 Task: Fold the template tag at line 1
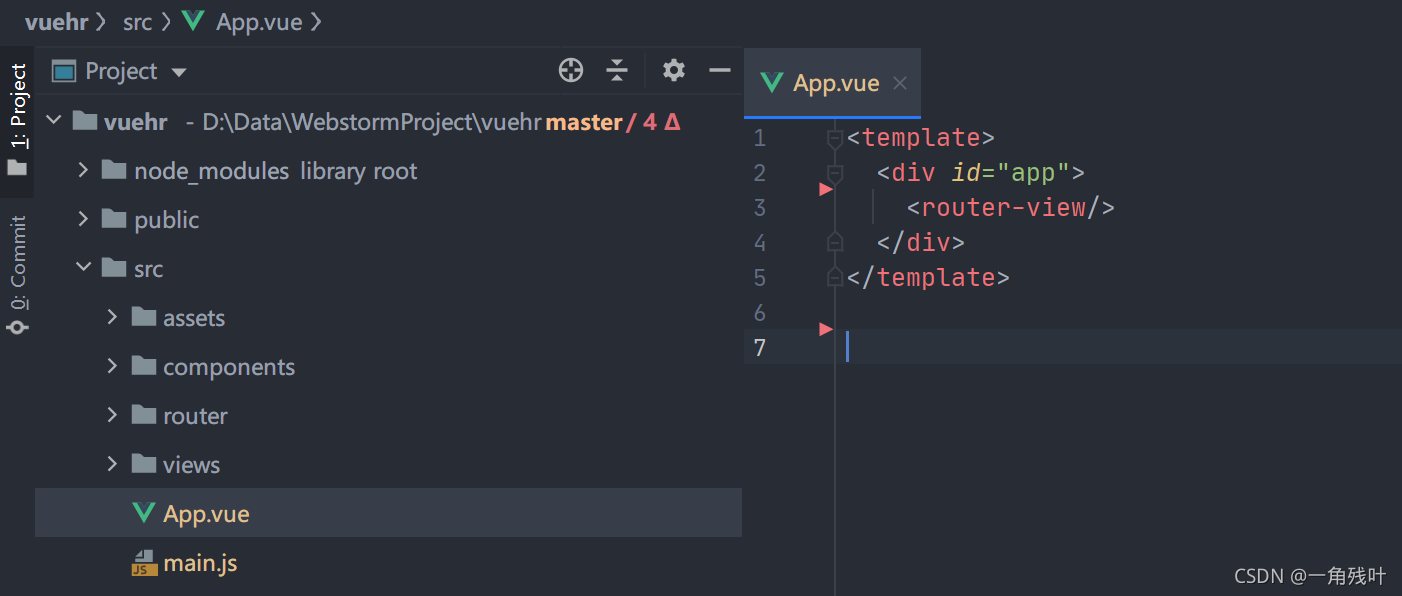point(835,138)
